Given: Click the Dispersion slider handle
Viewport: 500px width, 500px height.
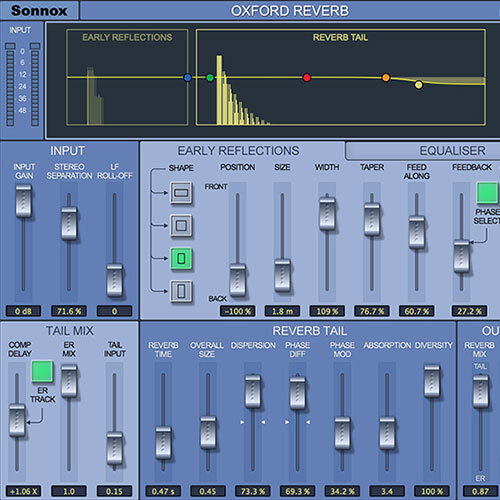Looking at the screenshot, I should tap(253, 391).
